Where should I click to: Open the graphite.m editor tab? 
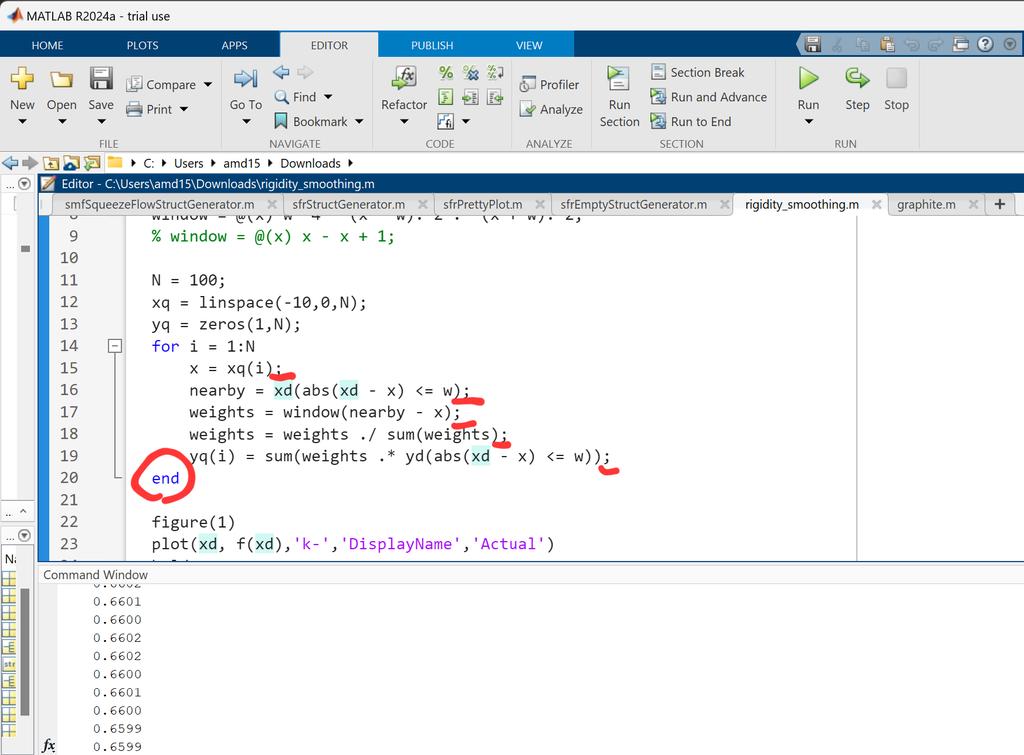point(926,204)
